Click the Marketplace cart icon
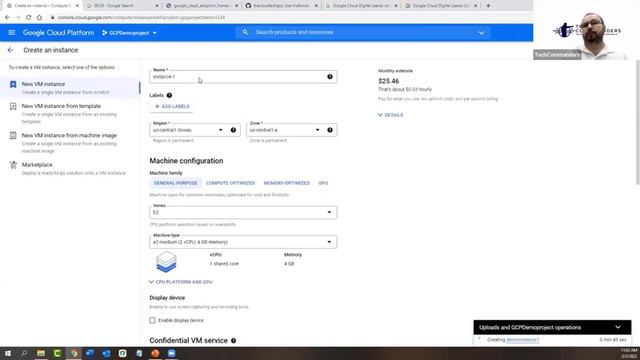 click(x=13, y=165)
